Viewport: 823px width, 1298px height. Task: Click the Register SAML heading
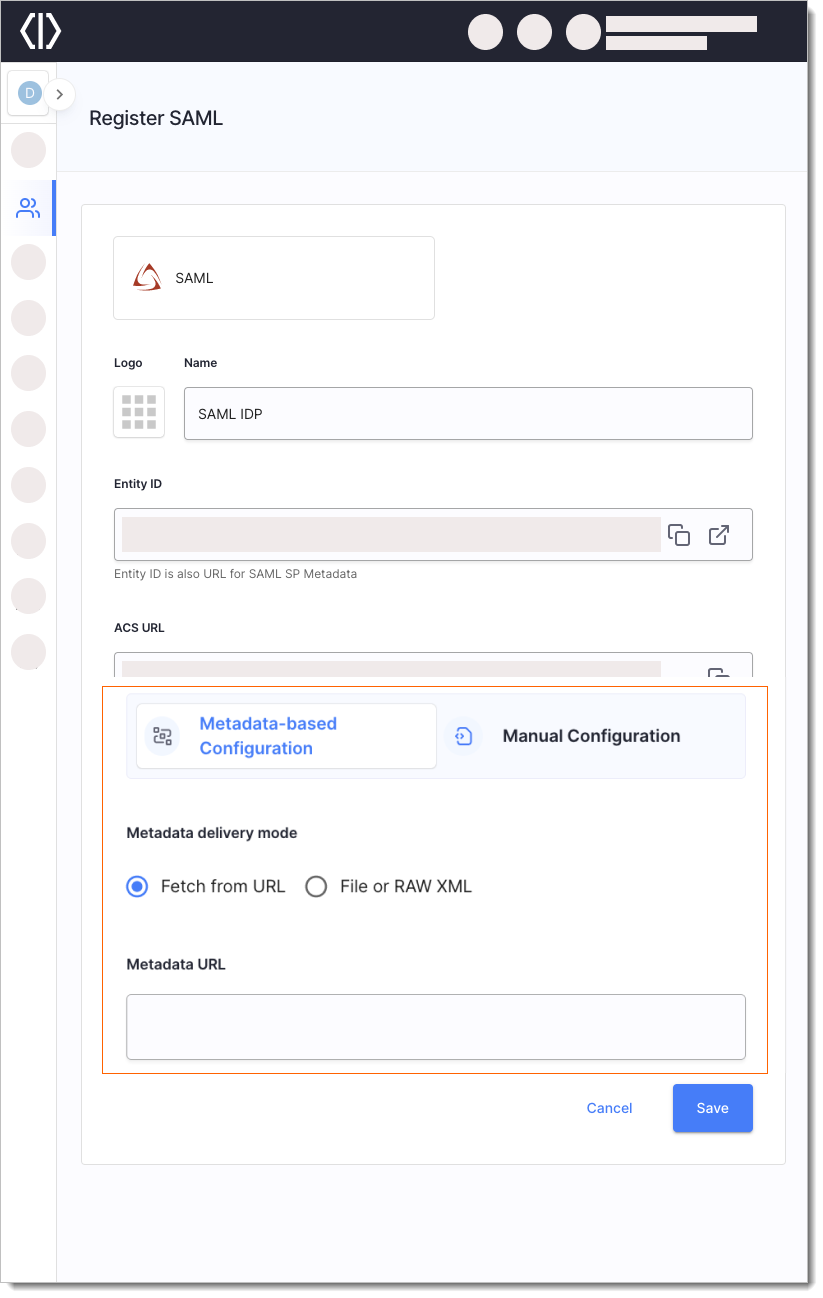(x=156, y=118)
